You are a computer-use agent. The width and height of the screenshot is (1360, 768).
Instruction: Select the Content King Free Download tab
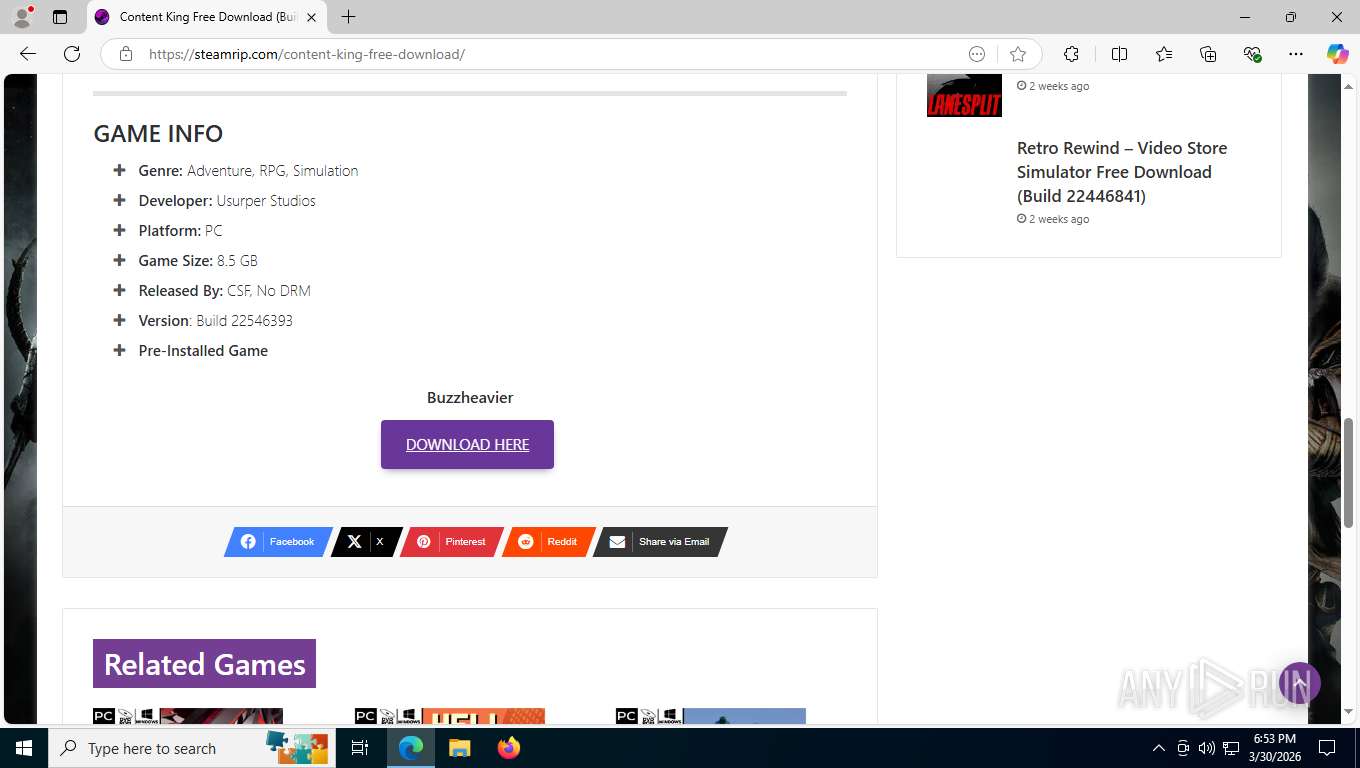207,17
